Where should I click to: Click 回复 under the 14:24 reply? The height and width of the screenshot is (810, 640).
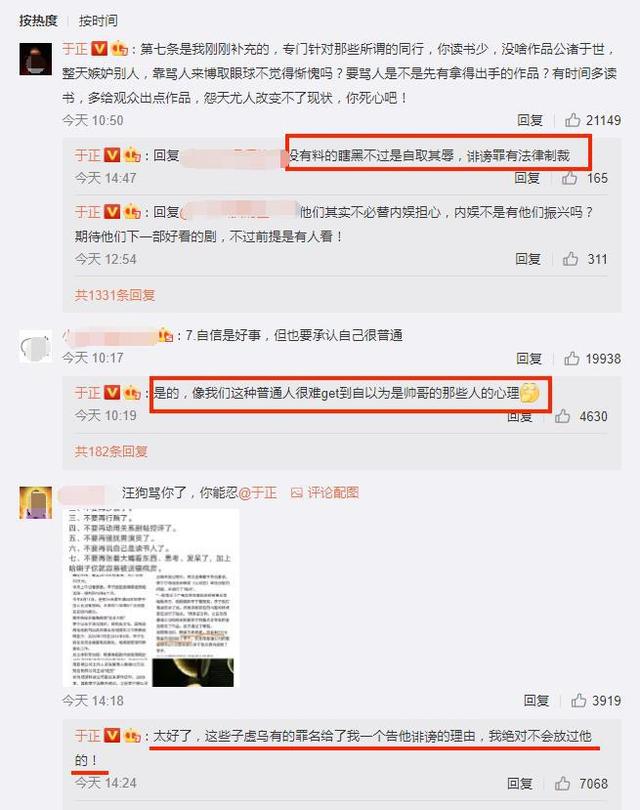point(520,784)
